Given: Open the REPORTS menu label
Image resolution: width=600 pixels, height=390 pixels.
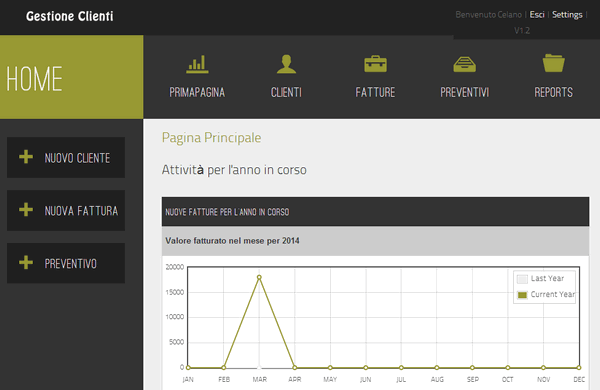Looking at the screenshot, I should click(554, 92).
